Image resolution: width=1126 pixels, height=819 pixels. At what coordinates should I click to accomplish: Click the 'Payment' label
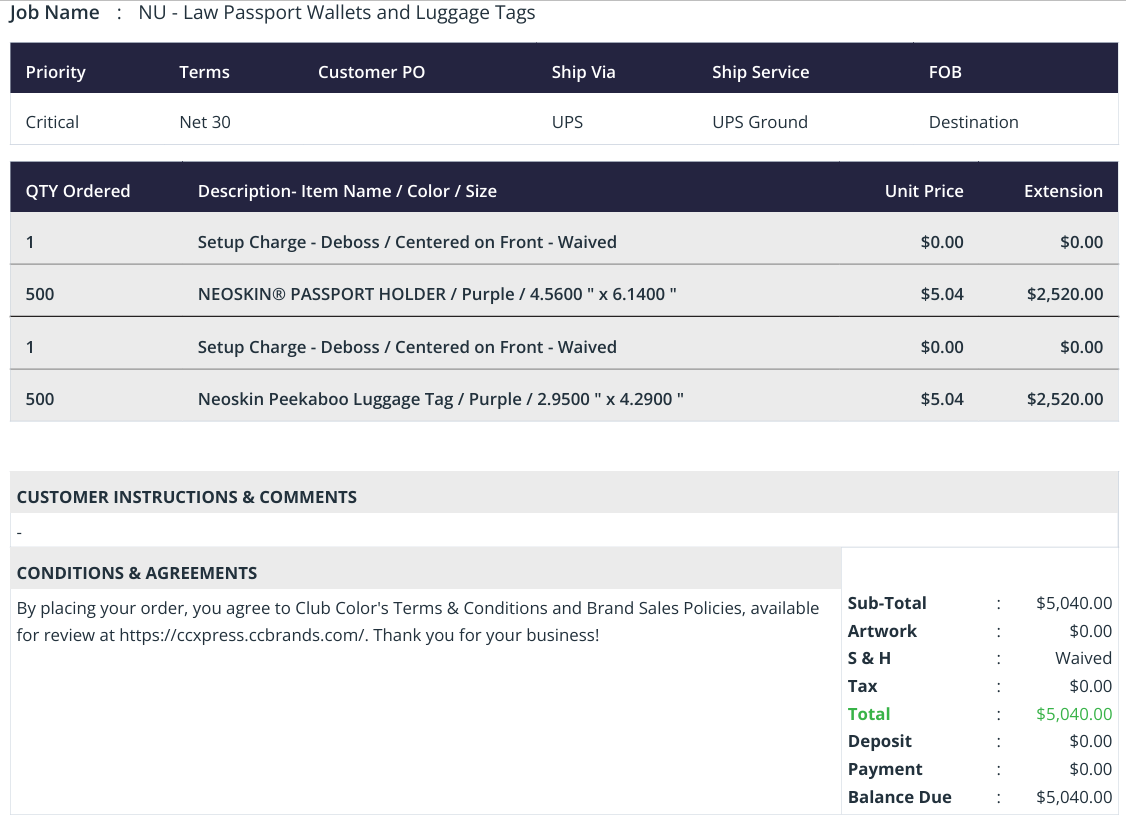pos(885,770)
